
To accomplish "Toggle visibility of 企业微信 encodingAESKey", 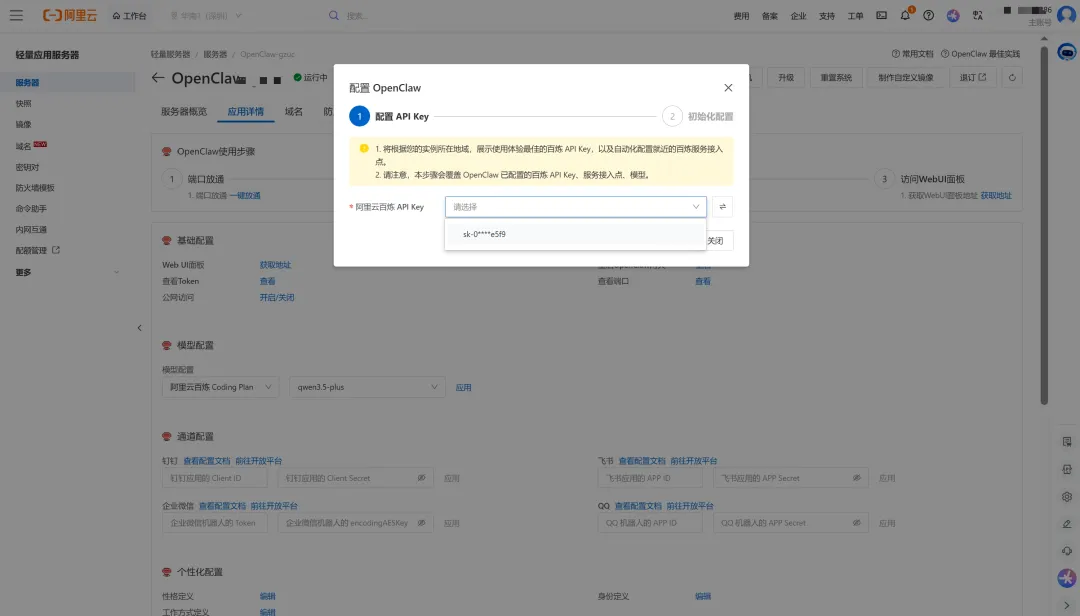I will click(422, 522).
